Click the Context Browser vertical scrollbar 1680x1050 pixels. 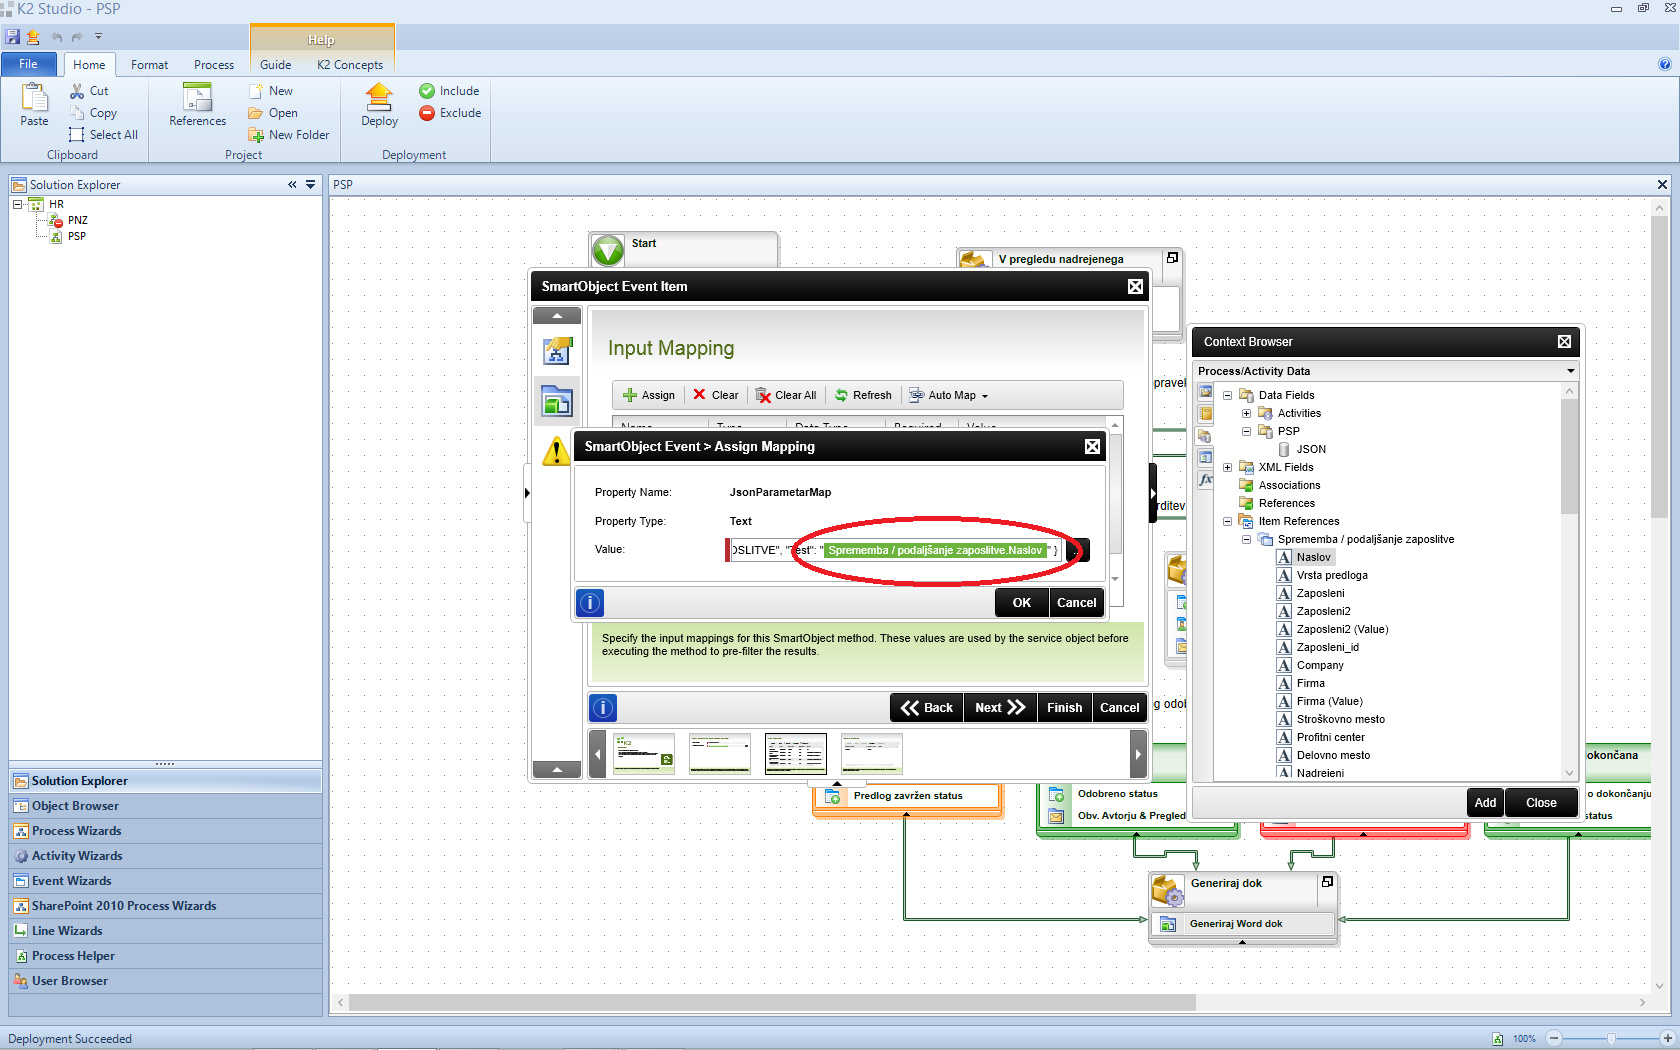[x=1569, y=456]
